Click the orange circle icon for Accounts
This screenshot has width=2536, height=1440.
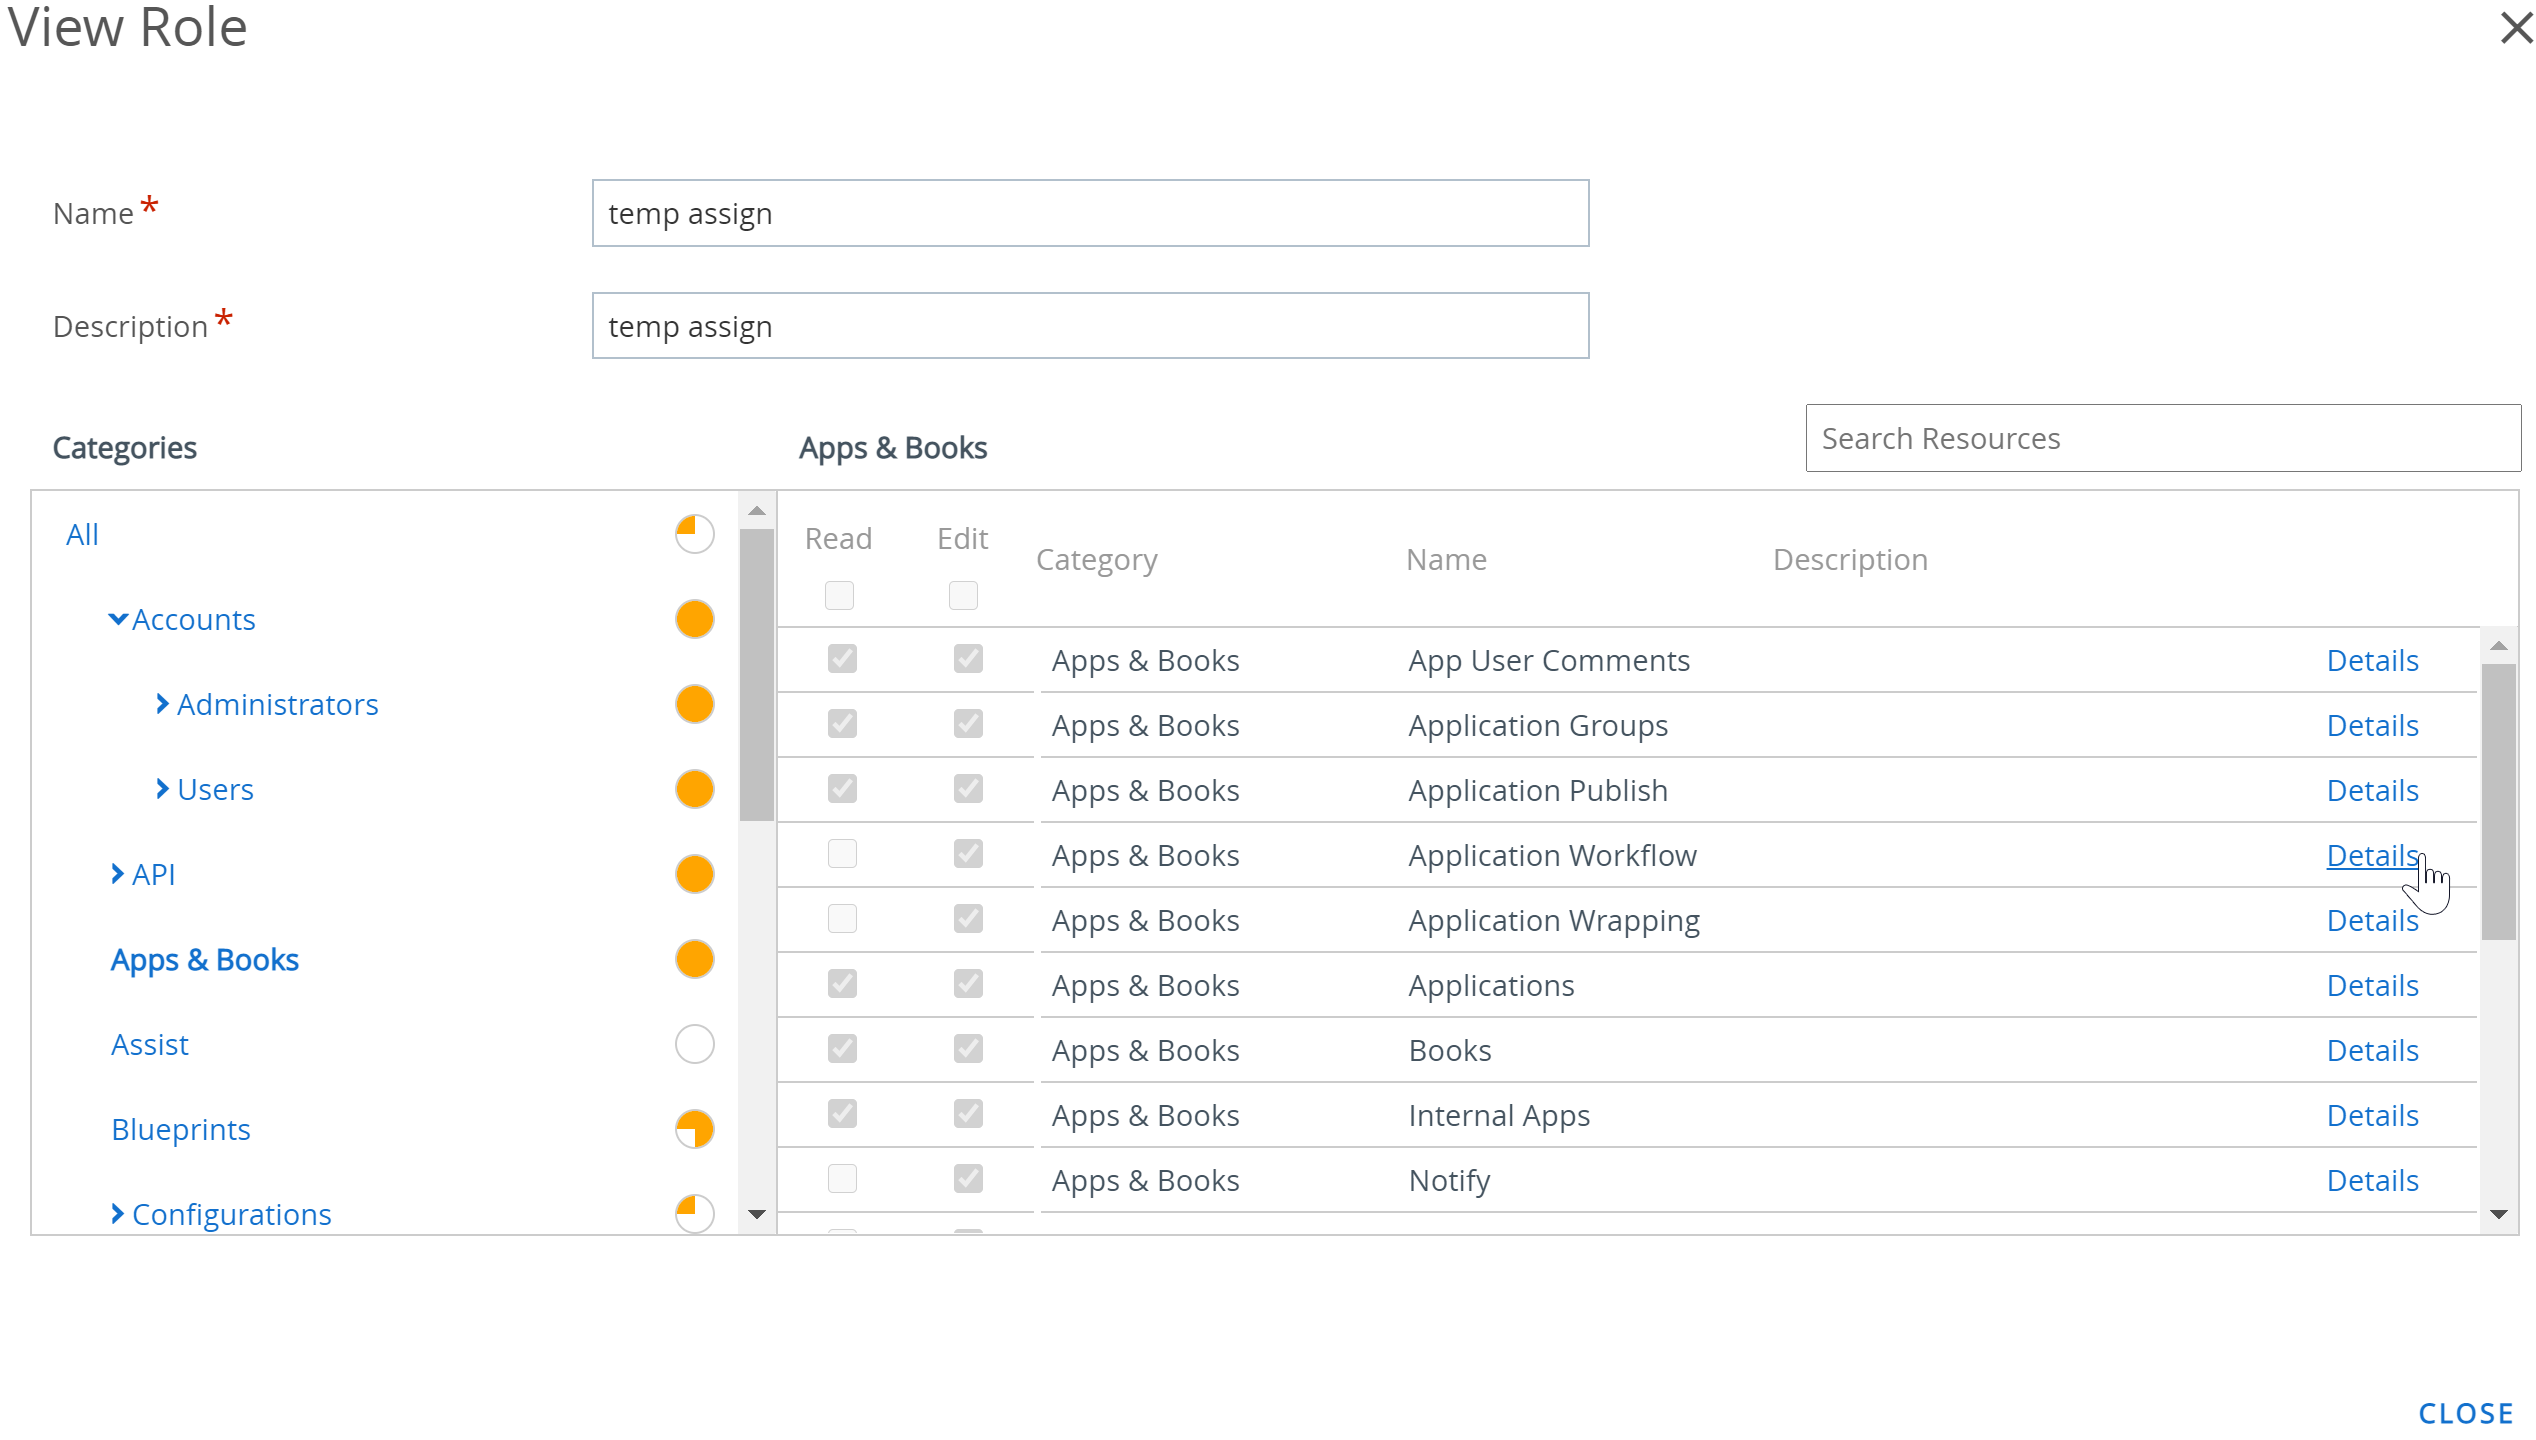coord(695,618)
